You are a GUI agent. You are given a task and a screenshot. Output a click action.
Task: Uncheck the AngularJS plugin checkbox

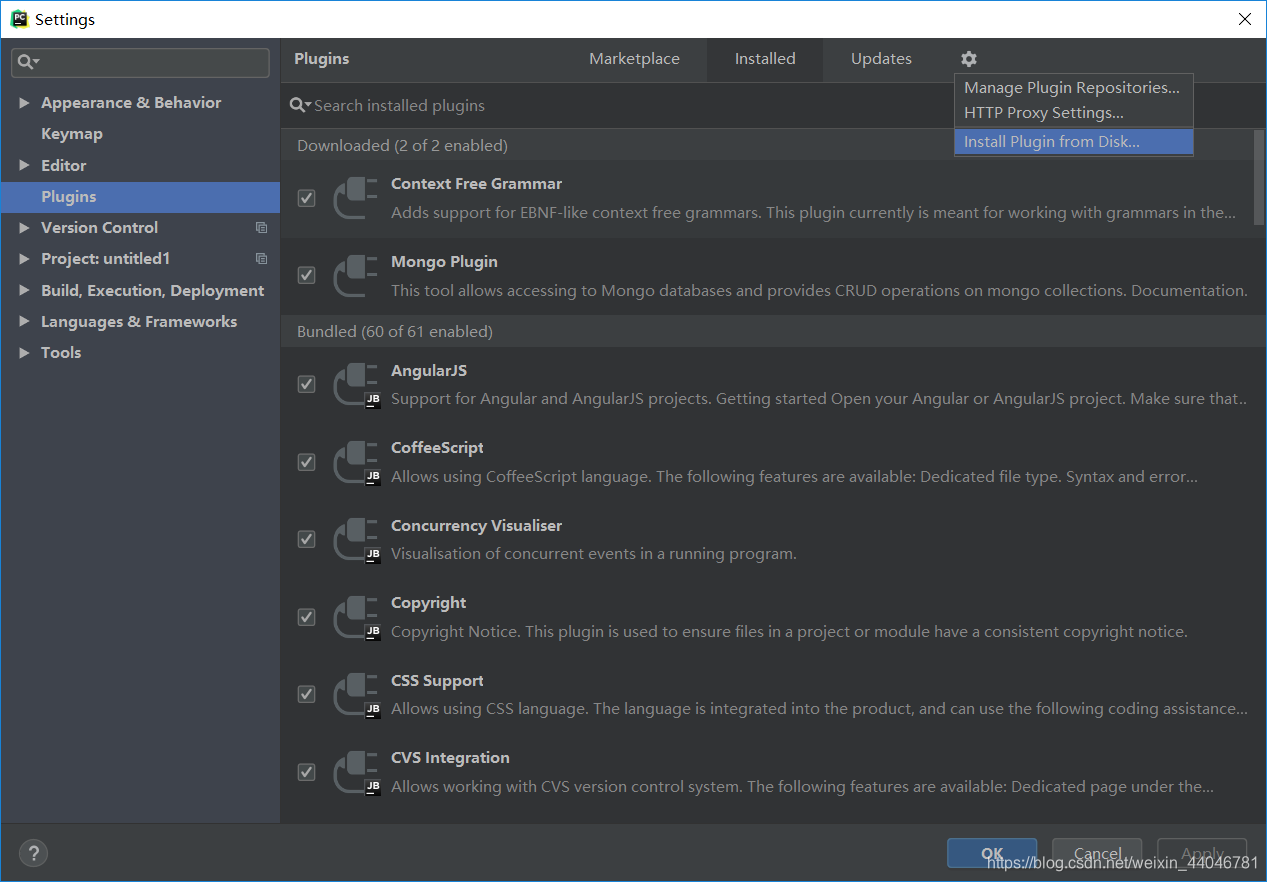(x=306, y=384)
